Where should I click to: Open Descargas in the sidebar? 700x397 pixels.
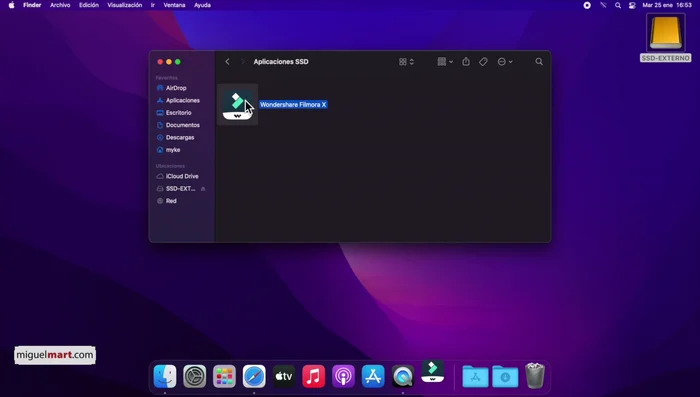[180, 138]
